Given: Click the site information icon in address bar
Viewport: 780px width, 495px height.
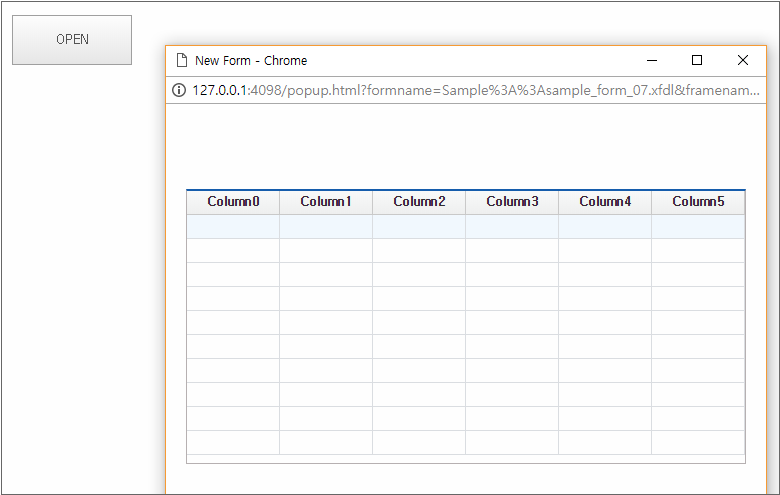Looking at the screenshot, I should coord(180,90).
